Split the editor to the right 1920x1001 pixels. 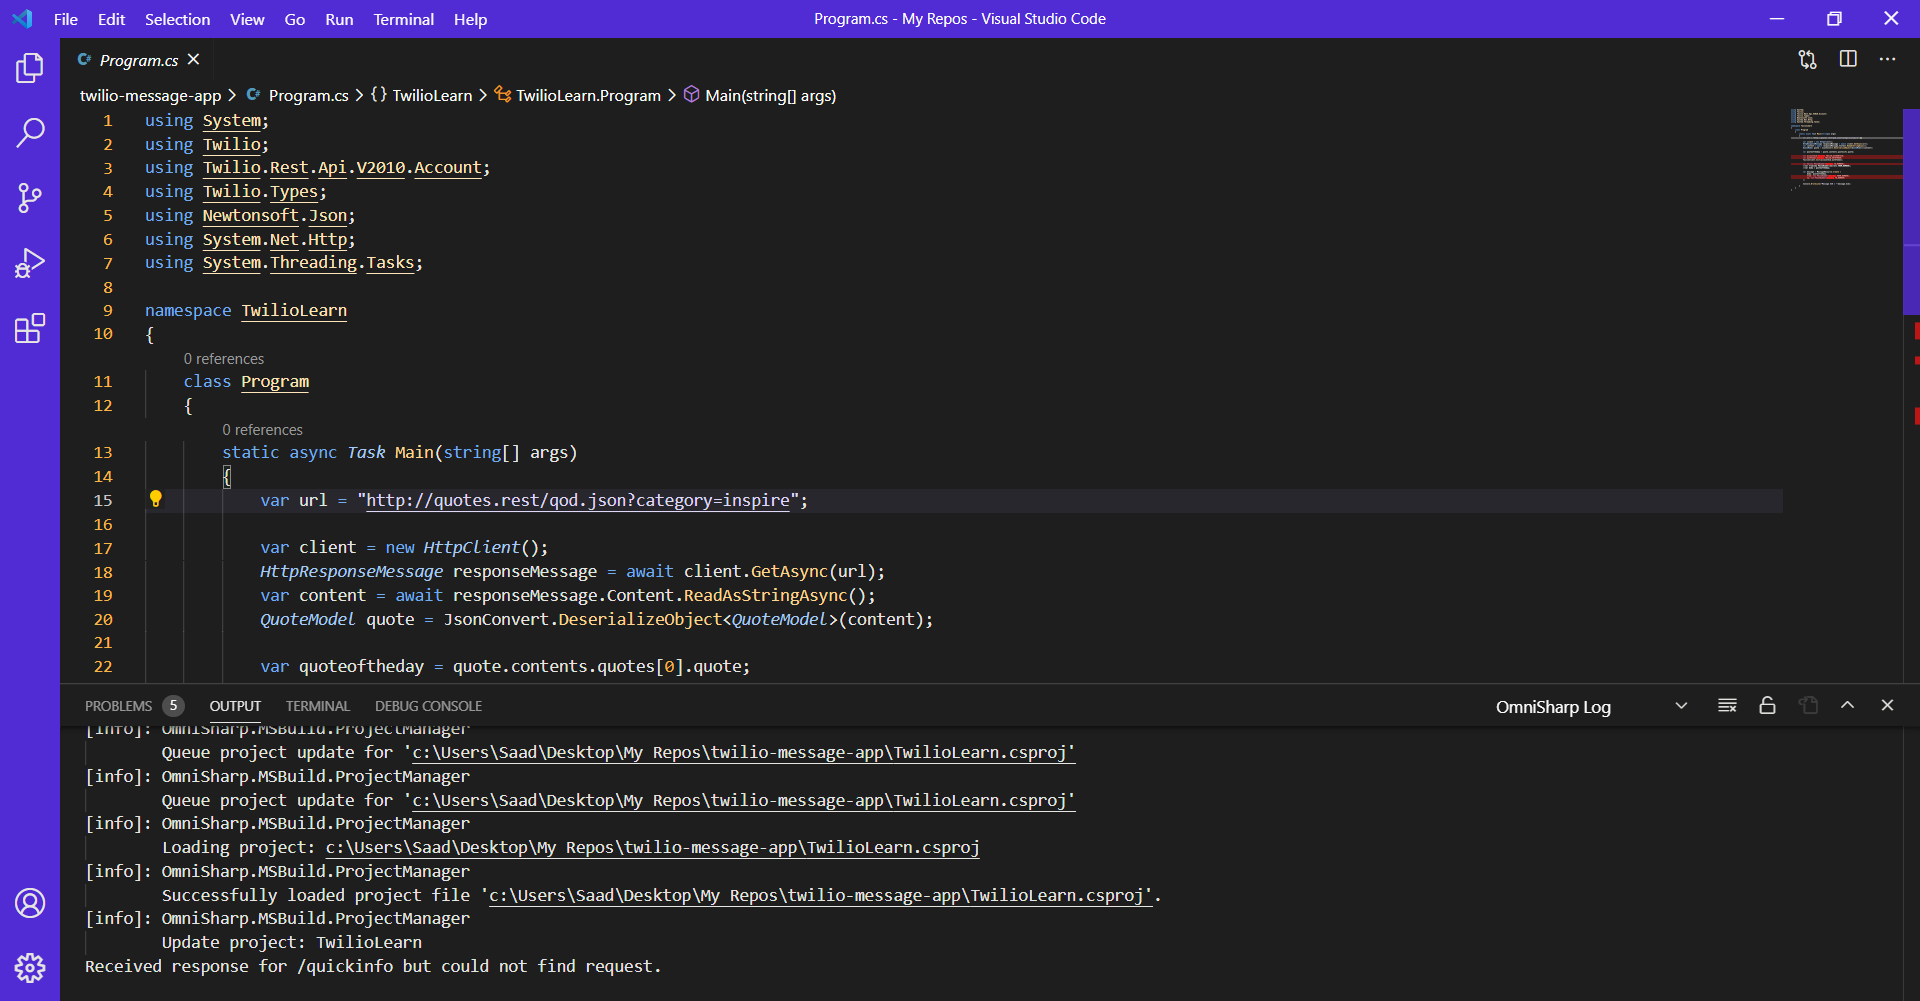[1848, 60]
